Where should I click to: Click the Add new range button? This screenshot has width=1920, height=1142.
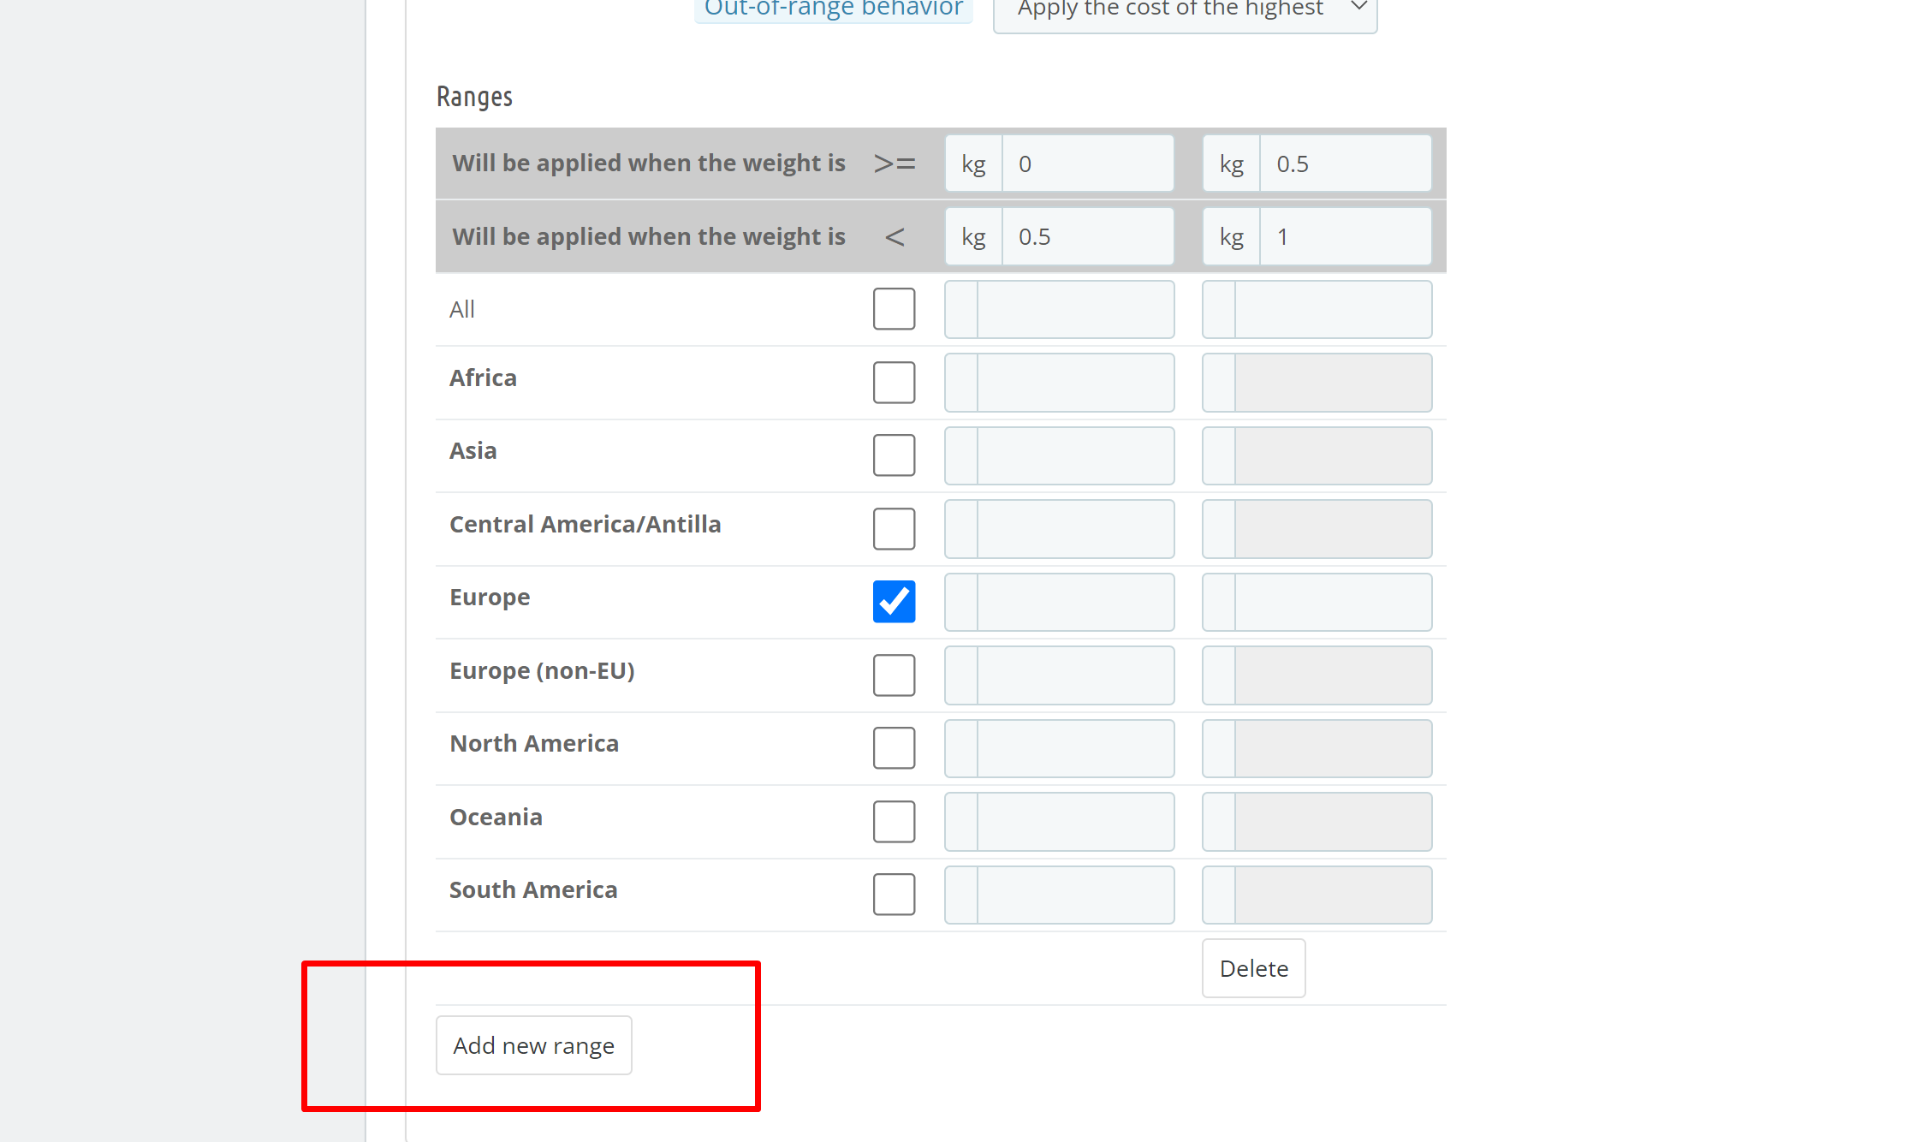533,1045
